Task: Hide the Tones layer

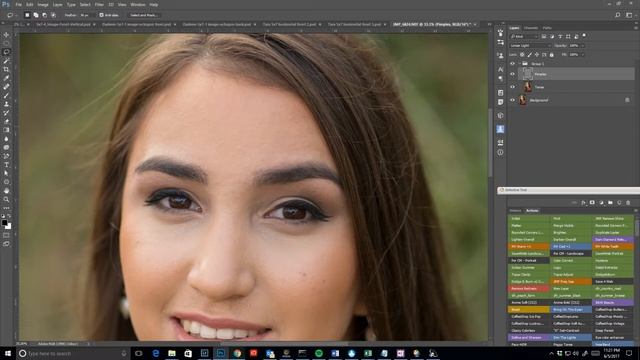Action: [x=512, y=87]
